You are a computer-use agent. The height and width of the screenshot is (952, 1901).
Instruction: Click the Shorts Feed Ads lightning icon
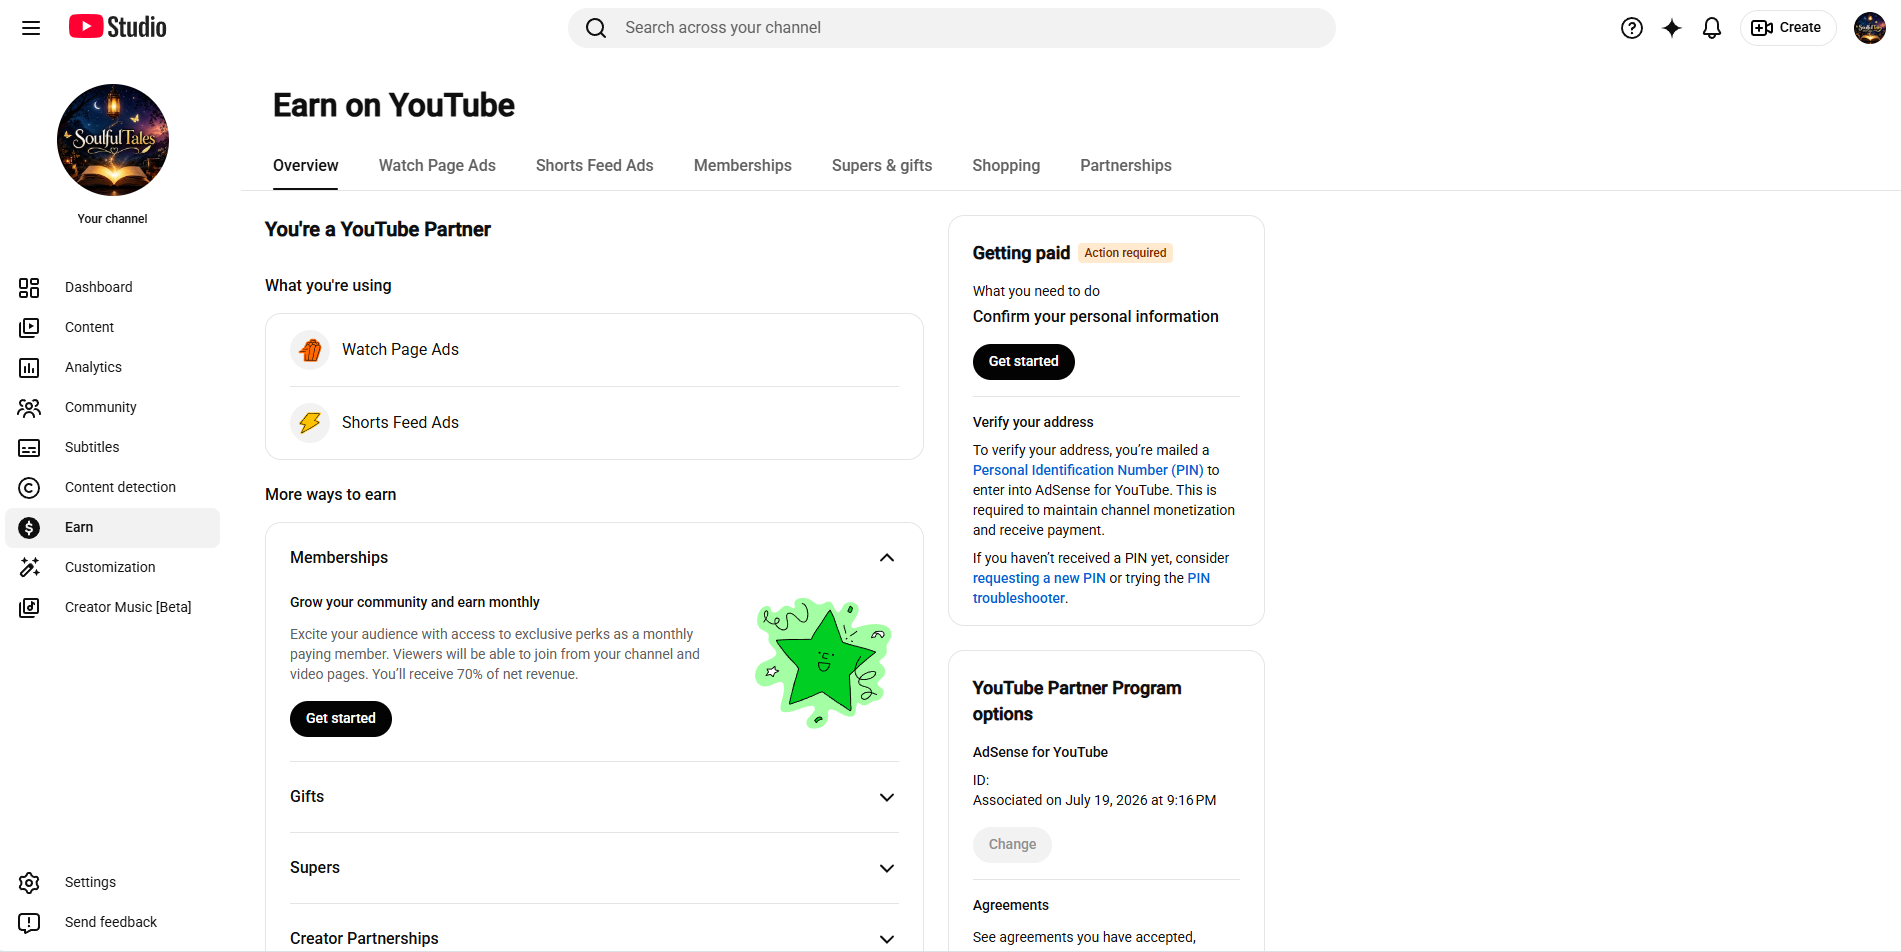310,423
